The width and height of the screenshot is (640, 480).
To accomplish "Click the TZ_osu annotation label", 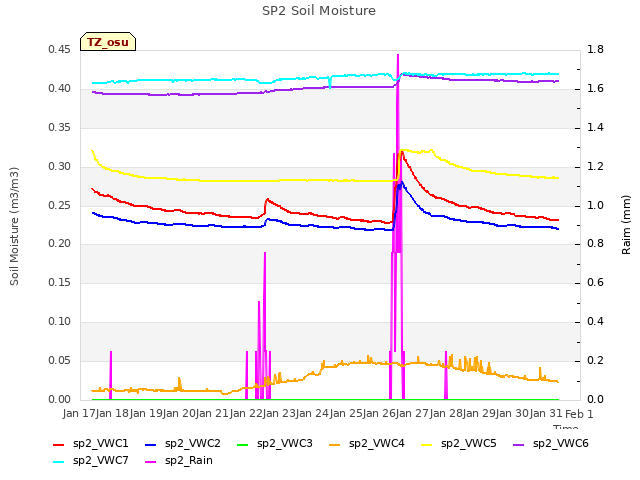I will click(108, 42).
